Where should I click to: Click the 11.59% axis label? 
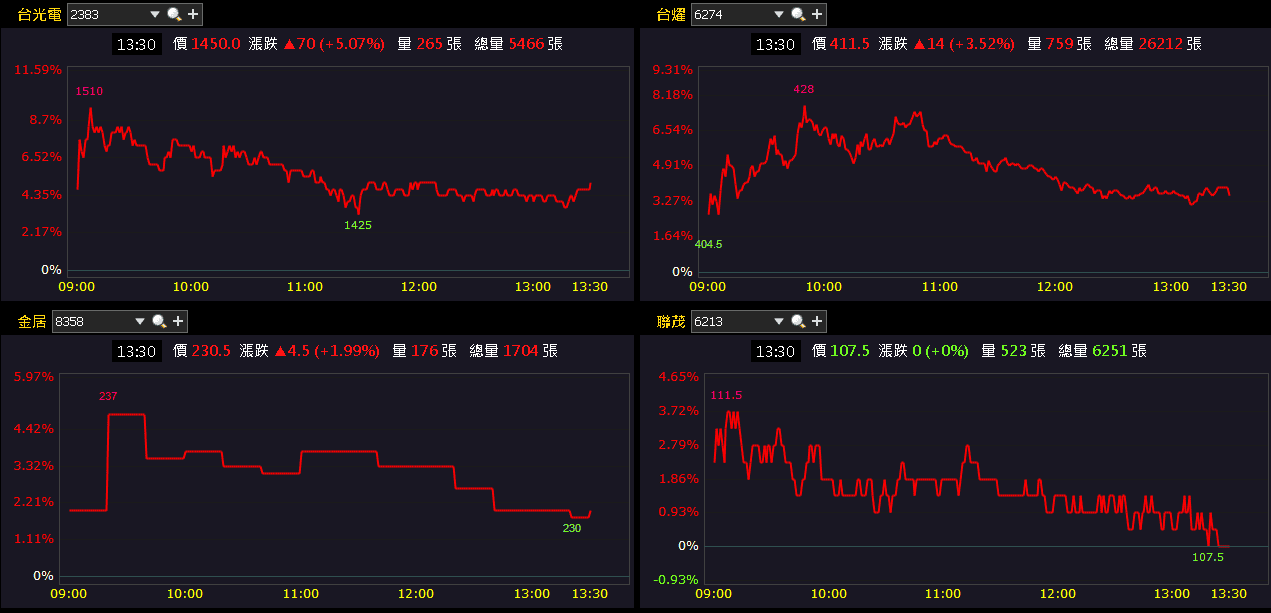tap(38, 69)
